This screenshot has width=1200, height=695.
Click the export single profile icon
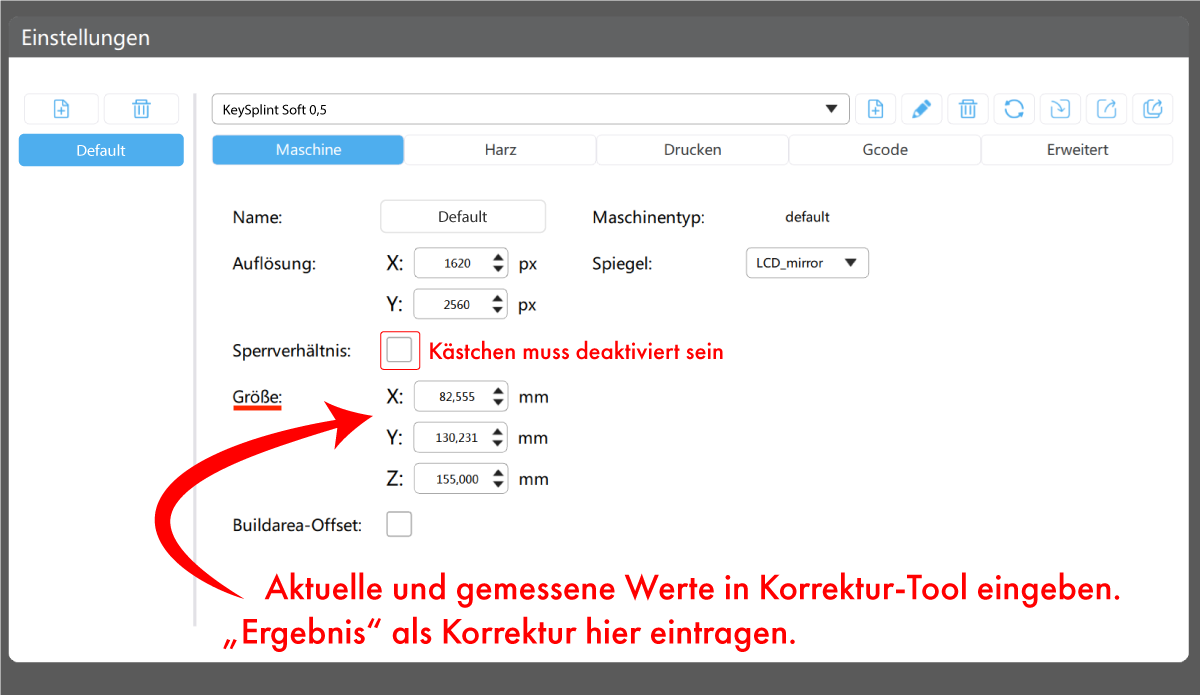pos(1106,109)
